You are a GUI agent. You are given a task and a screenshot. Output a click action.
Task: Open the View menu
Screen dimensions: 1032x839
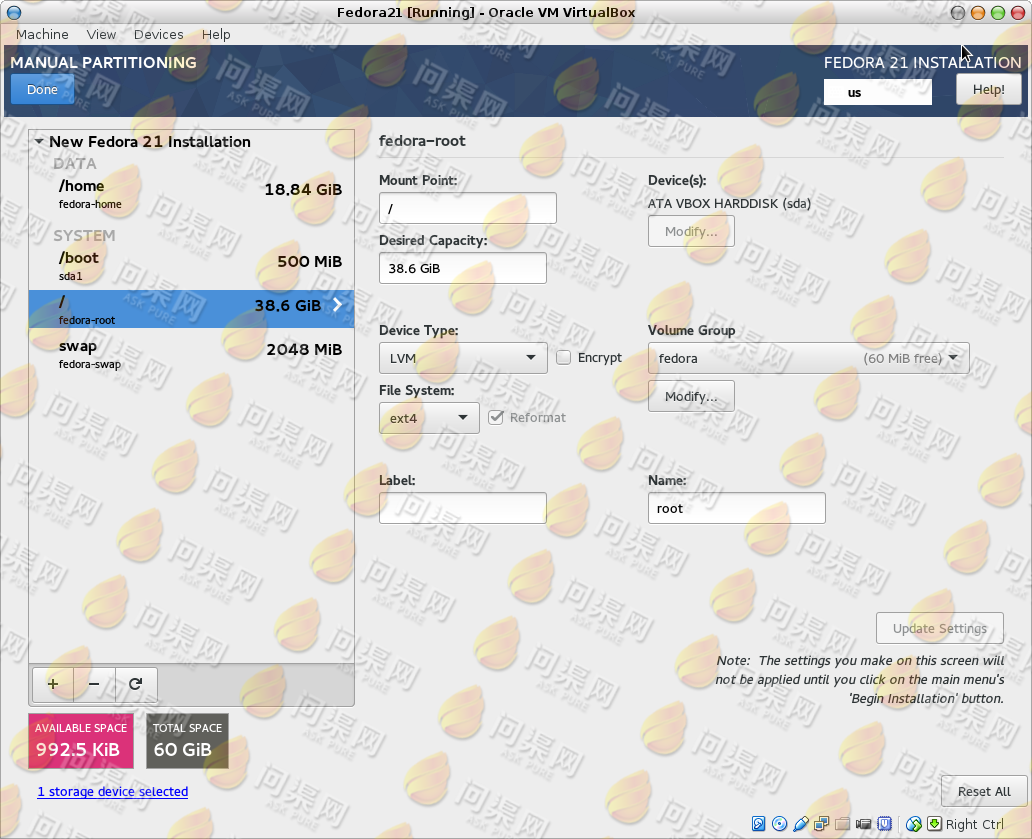click(101, 34)
